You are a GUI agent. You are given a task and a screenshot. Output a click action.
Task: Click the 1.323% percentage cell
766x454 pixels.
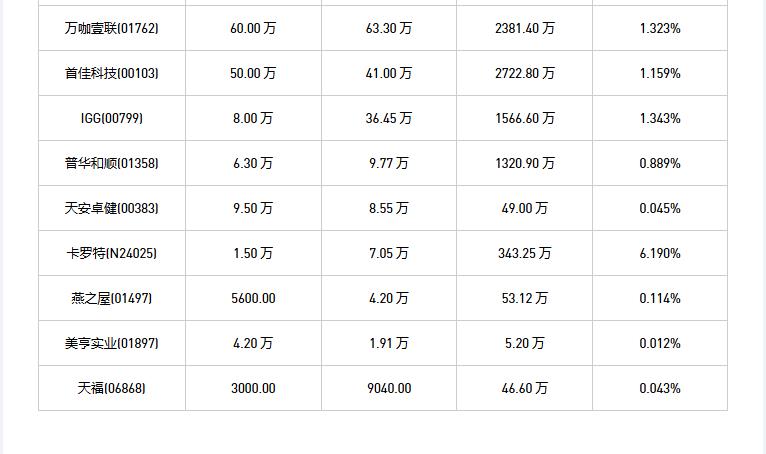pyautogui.click(x=660, y=28)
